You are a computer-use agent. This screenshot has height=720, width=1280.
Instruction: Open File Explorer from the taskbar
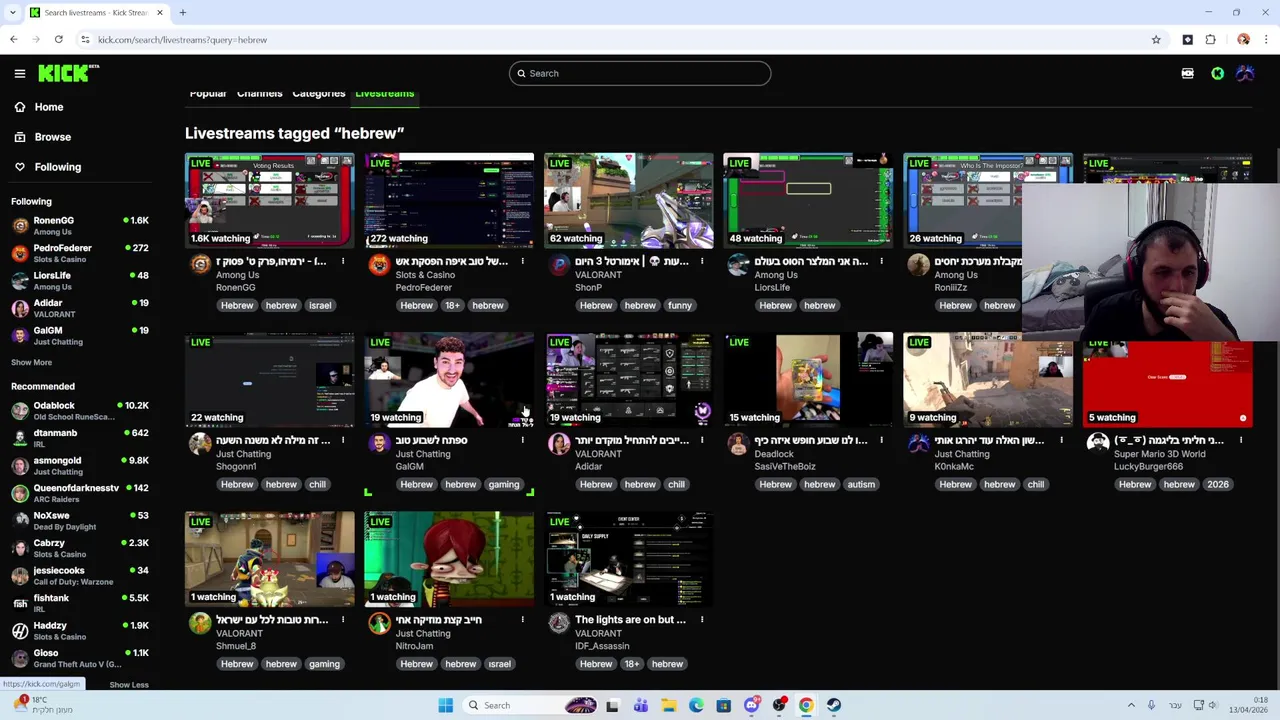pos(668,705)
